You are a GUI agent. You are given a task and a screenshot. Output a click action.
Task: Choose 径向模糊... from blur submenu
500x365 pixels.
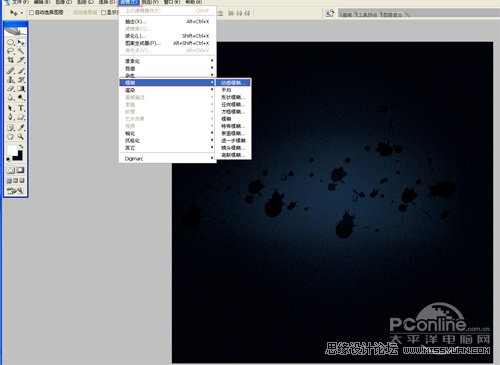pos(233,104)
